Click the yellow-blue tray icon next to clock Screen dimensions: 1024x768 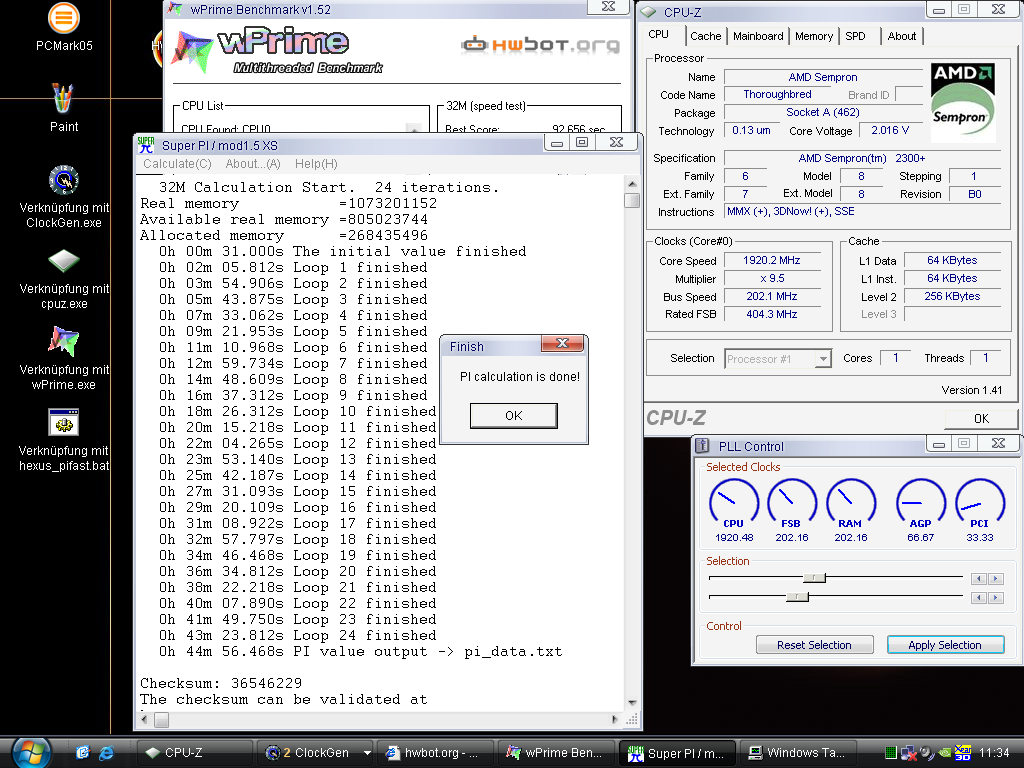963,753
